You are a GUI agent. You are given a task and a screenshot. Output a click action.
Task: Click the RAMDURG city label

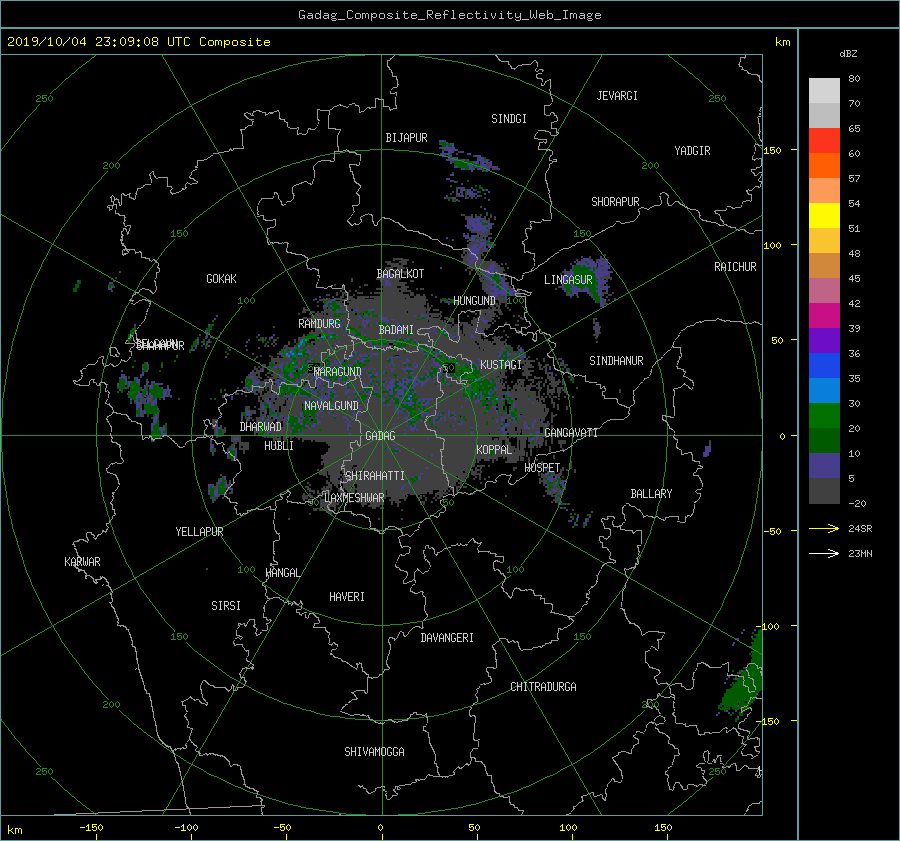pos(319,324)
